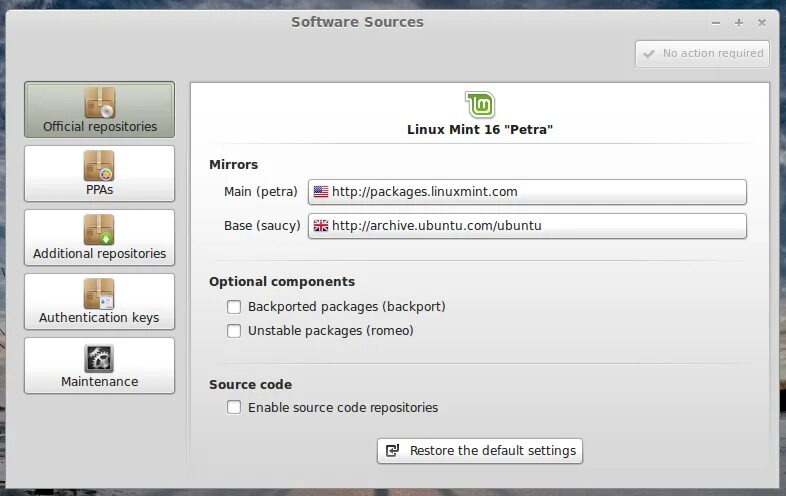786x496 pixels.
Task: Click the checkmark icon in No action required
Action: 649,54
